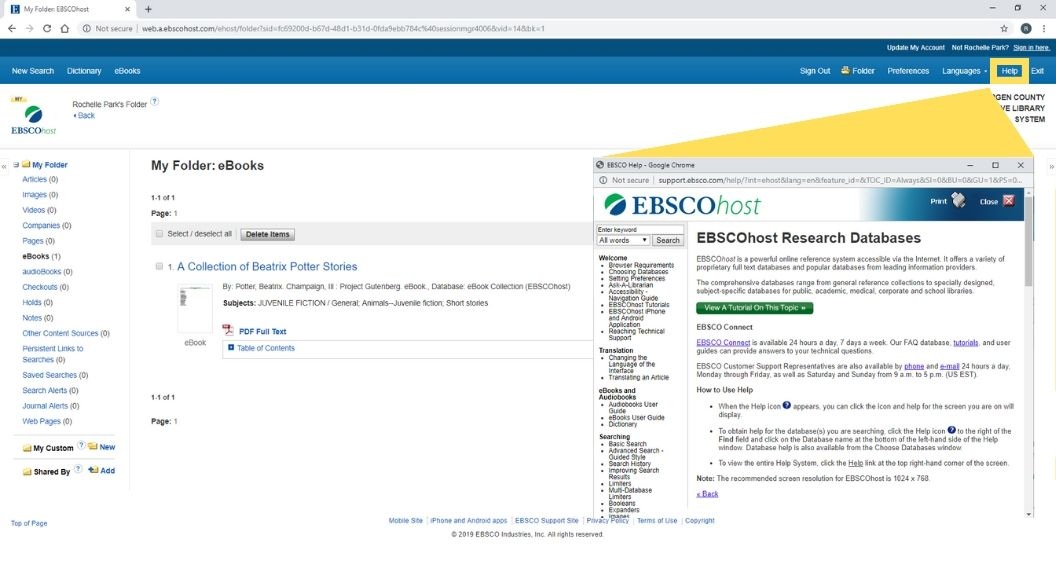The image size is (1056, 568).
Task: Click the browser back arrow
Action: pyautogui.click(x=11, y=28)
